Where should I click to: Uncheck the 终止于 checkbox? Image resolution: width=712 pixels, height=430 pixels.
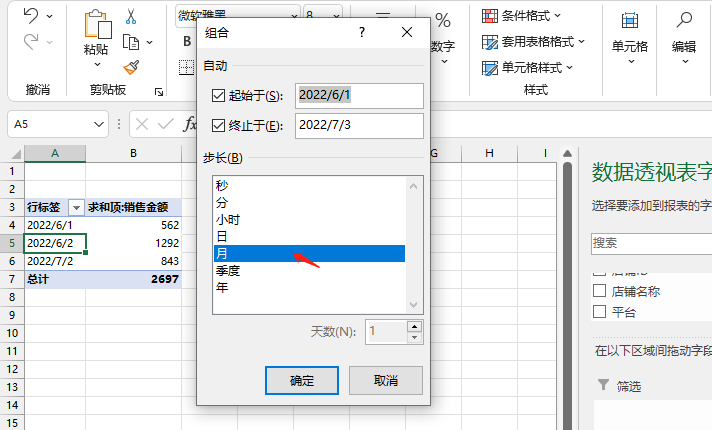tap(218, 125)
